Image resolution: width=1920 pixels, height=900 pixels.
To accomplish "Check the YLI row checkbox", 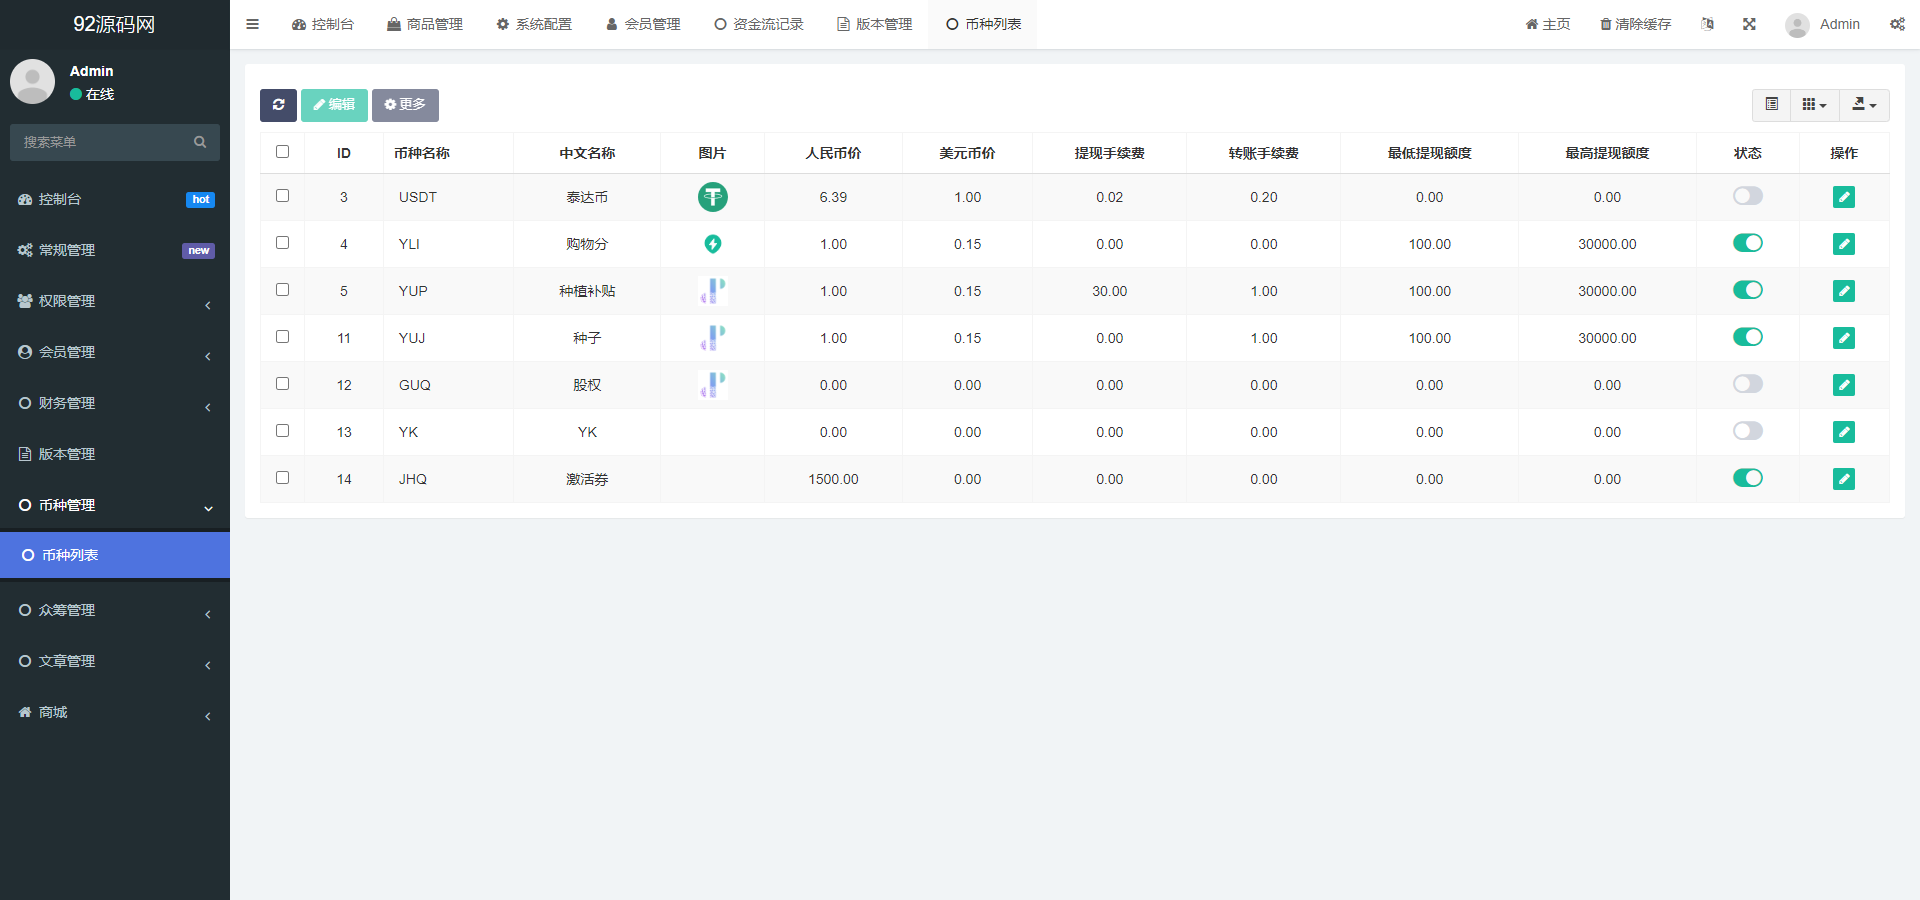I will (283, 243).
